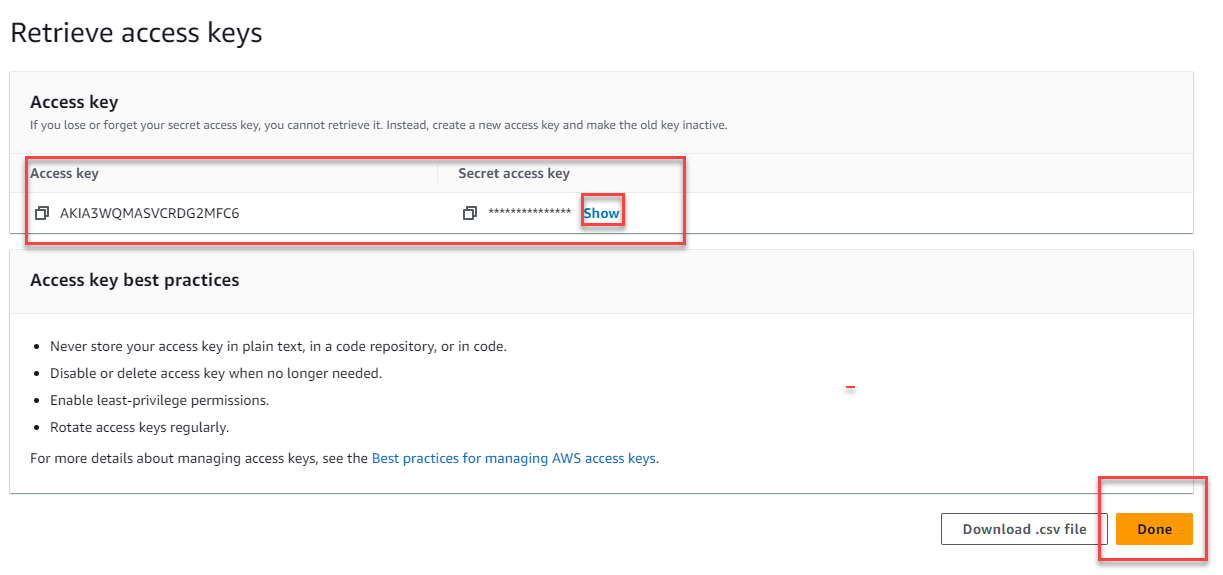Click the "Rotate access keys regularly" bullet

[x=139, y=427]
